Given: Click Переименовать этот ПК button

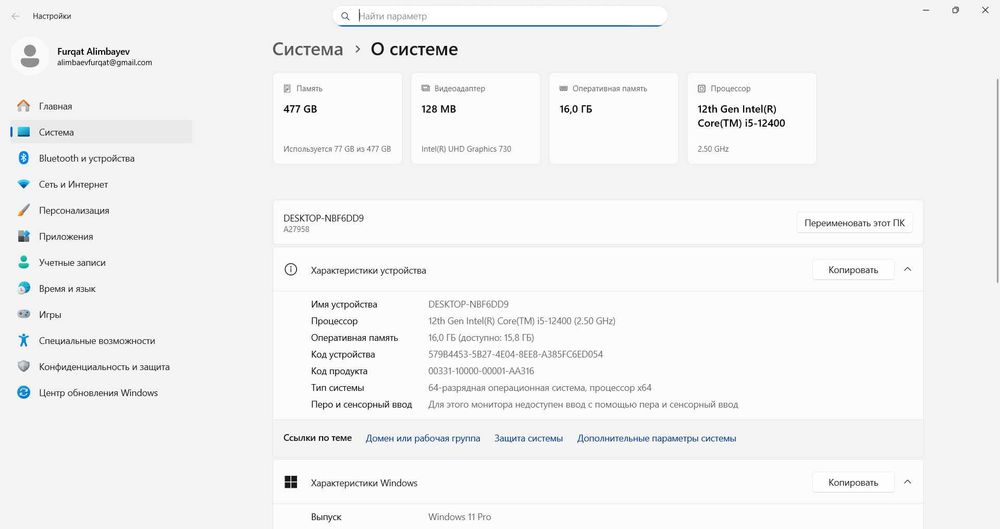Looking at the screenshot, I should (854, 223).
